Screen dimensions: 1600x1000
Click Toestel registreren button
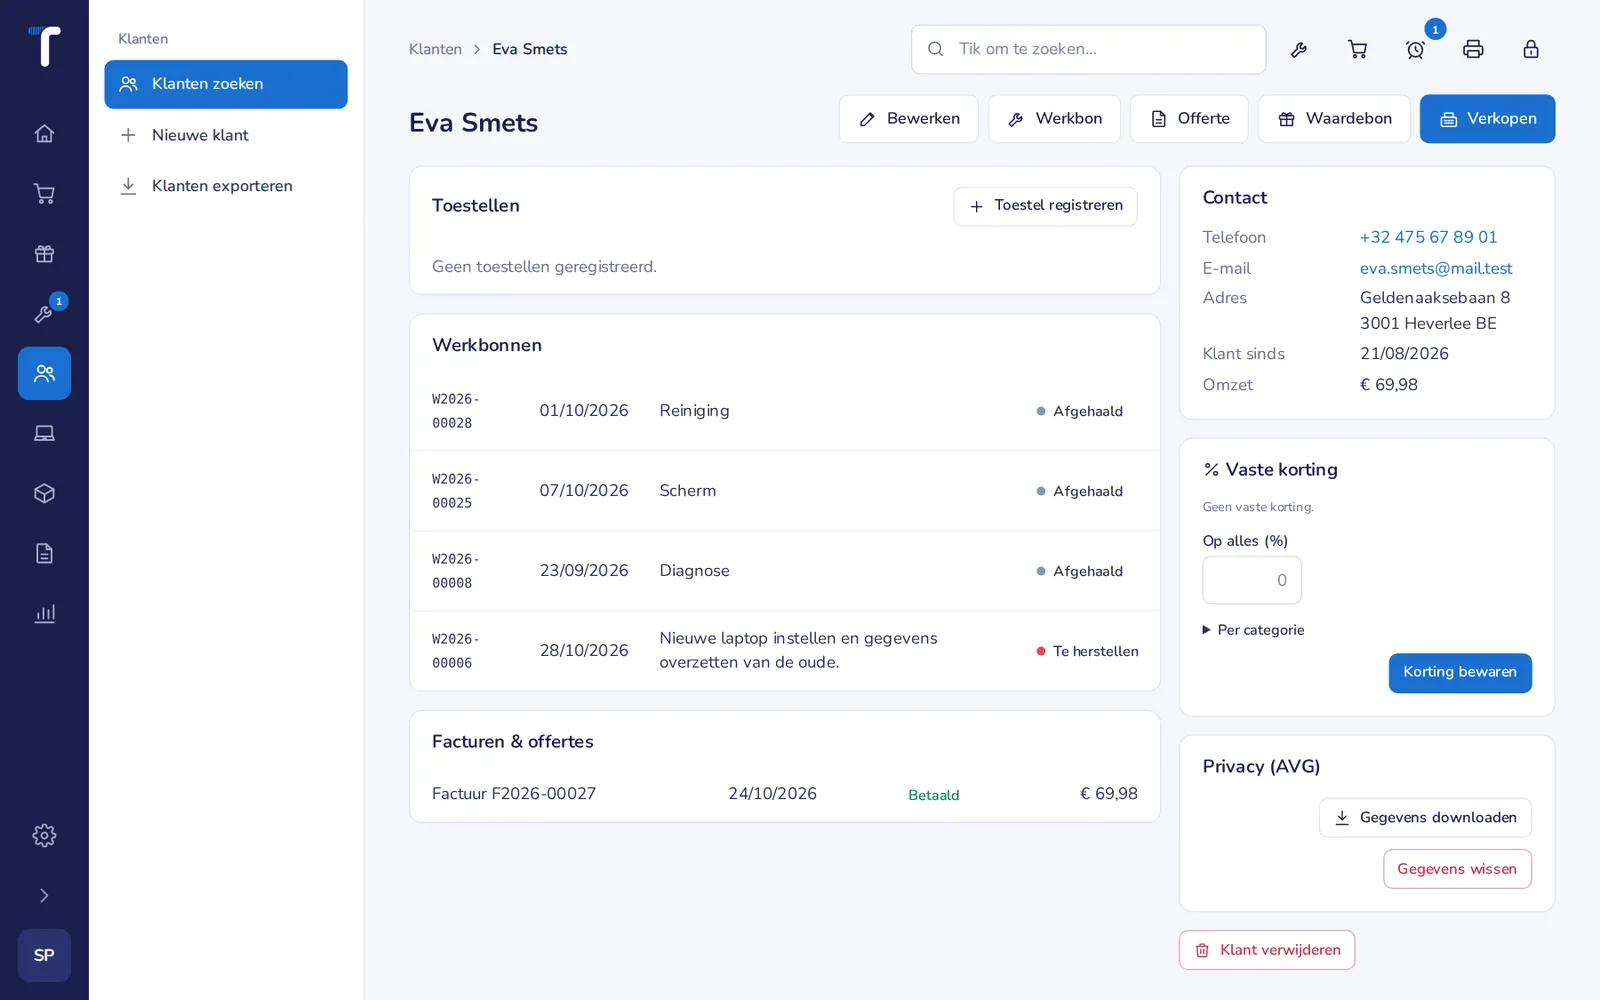[1045, 206]
